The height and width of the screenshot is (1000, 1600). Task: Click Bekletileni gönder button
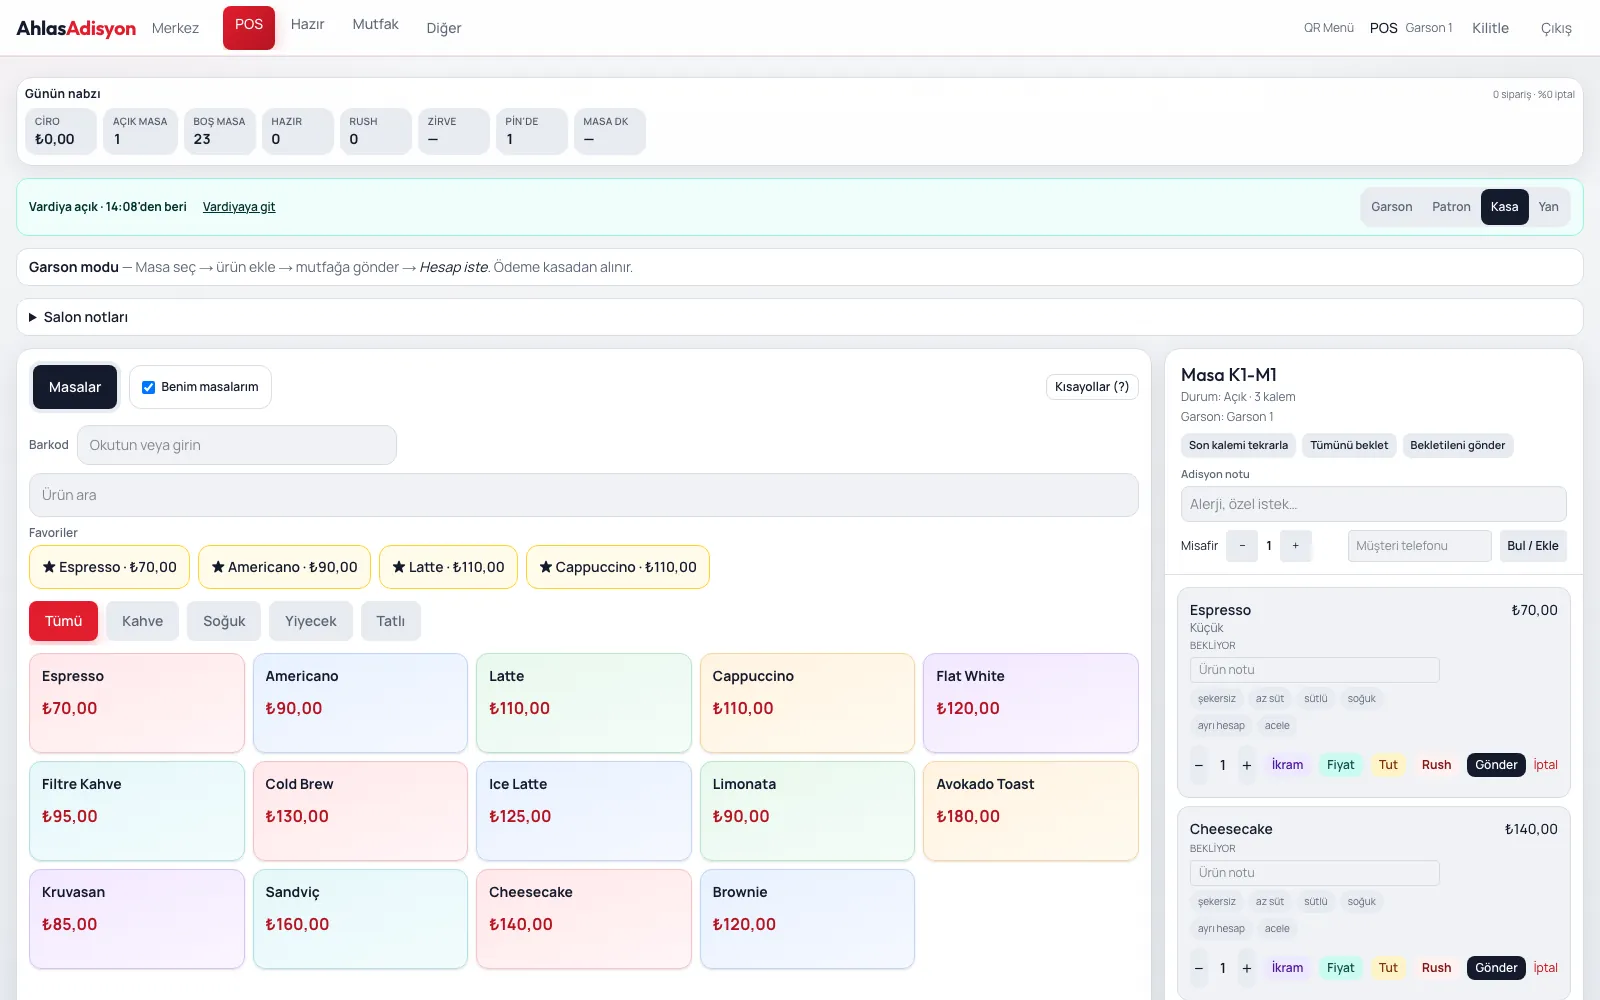pos(1457,445)
